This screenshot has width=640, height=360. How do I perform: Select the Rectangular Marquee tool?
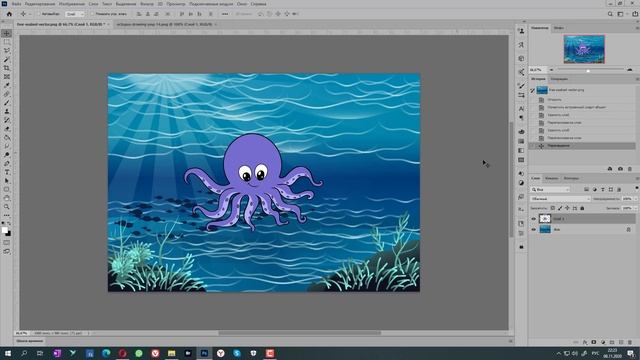[7, 42]
